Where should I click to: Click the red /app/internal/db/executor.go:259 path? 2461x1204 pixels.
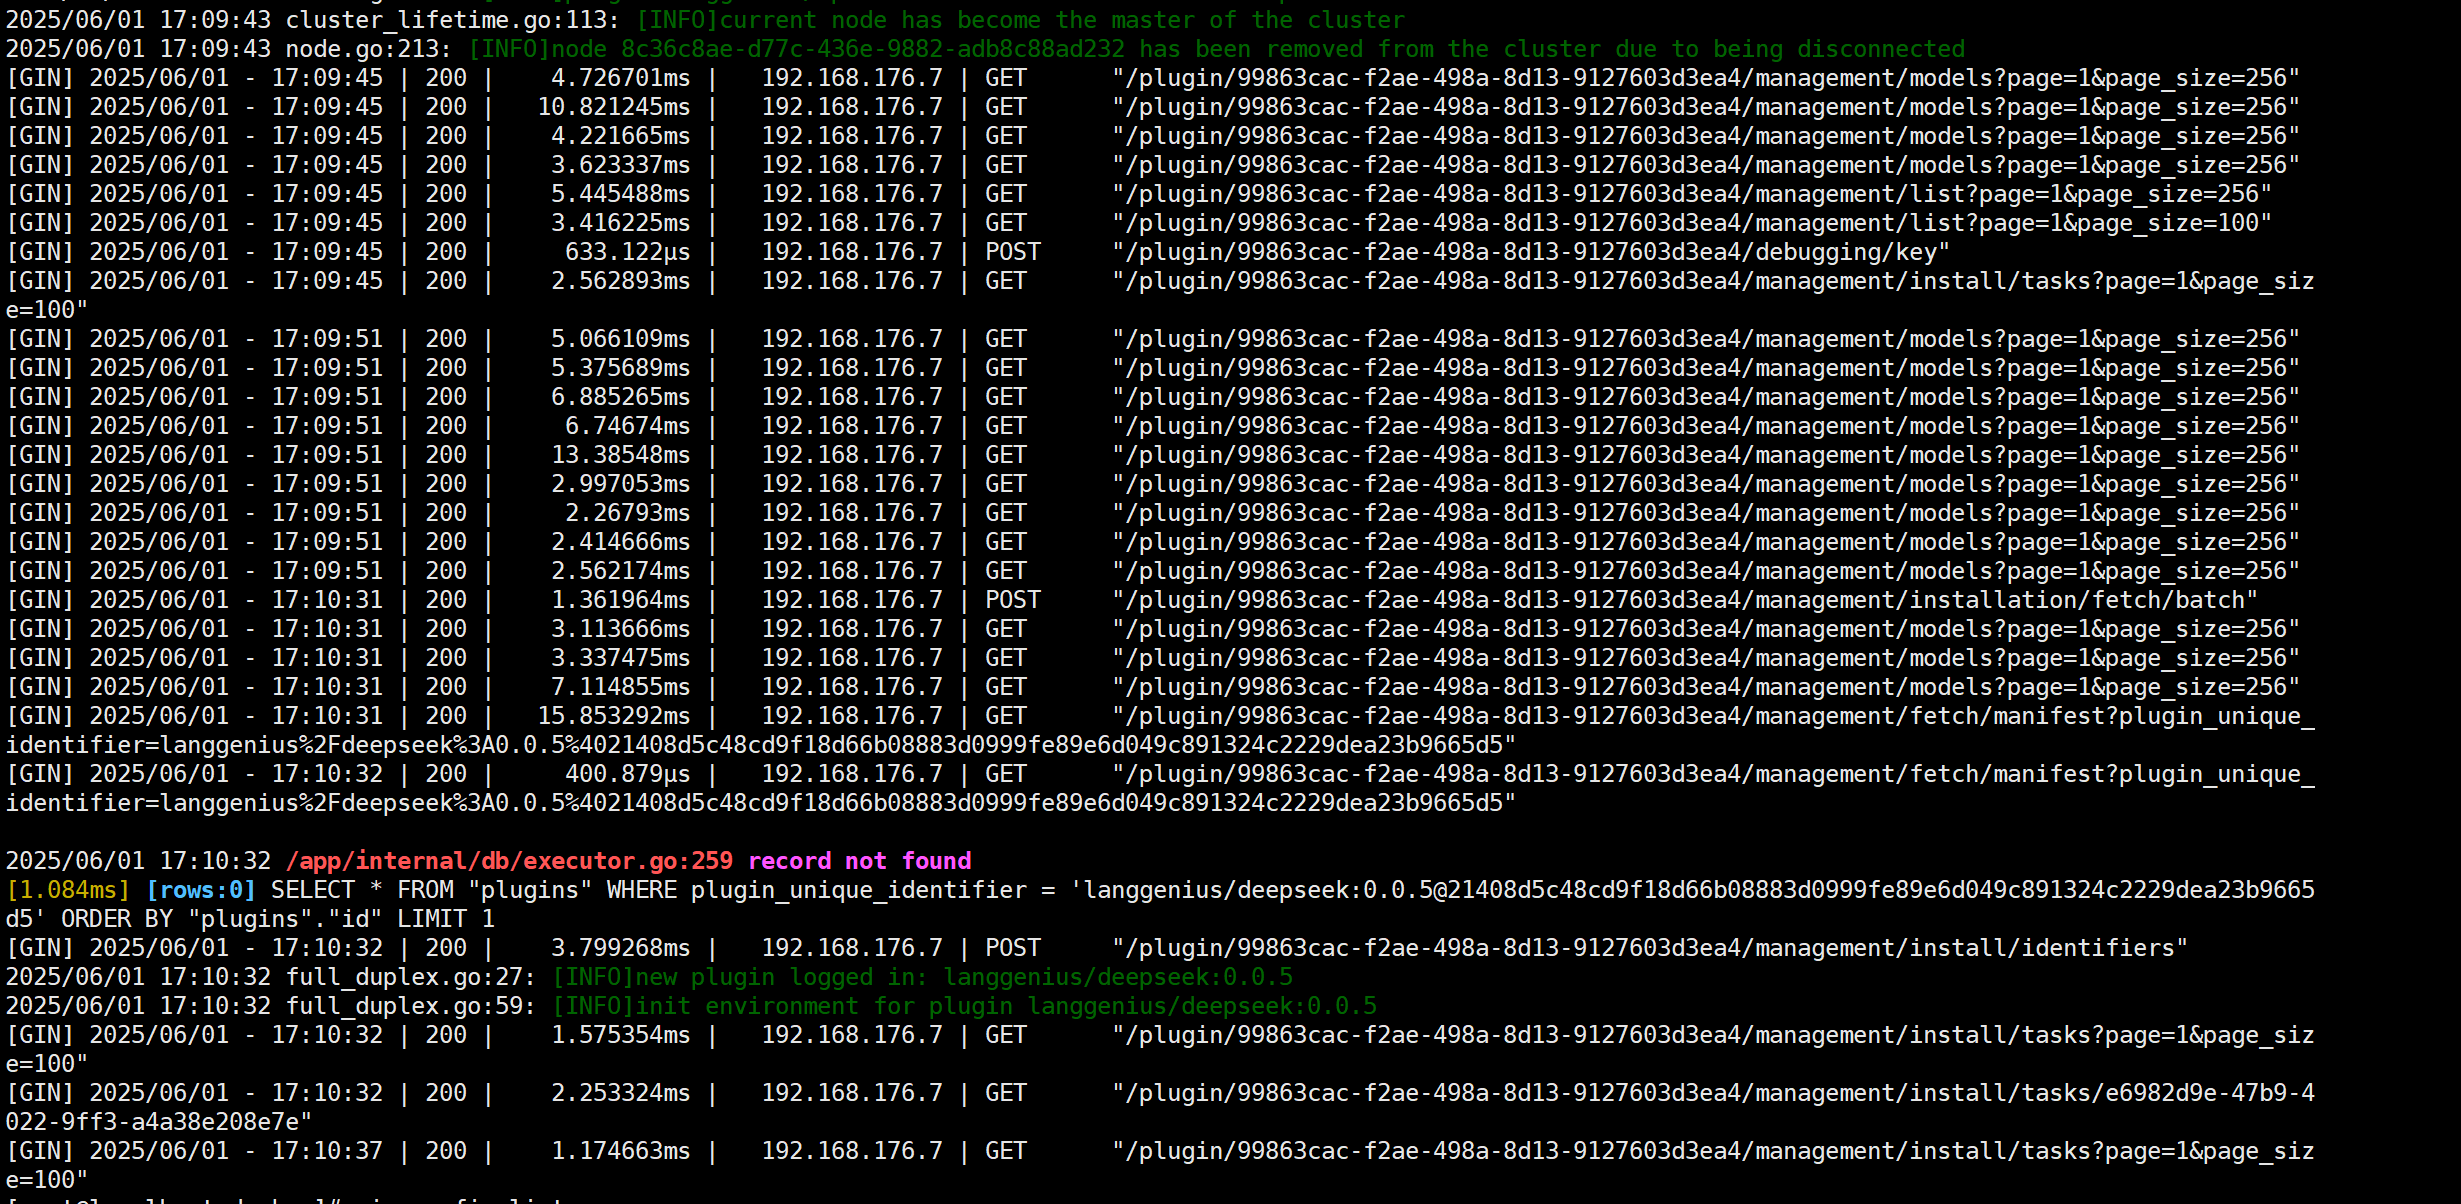pos(509,861)
